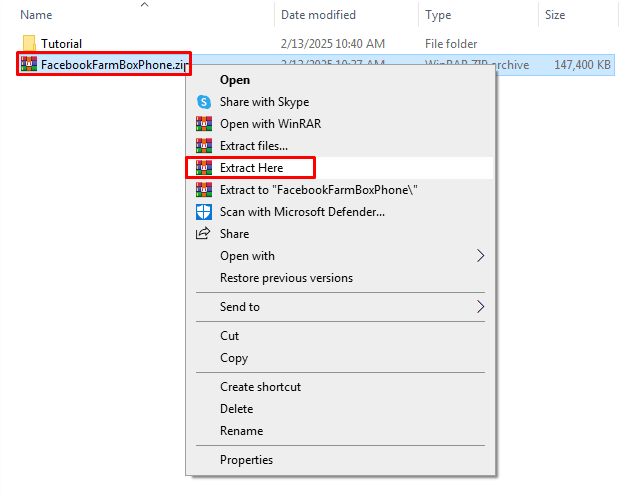Select the FacebookFarmBoxPhone.zip file name
Image resolution: width=629 pixels, height=495 pixels.
(x=114, y=65)
